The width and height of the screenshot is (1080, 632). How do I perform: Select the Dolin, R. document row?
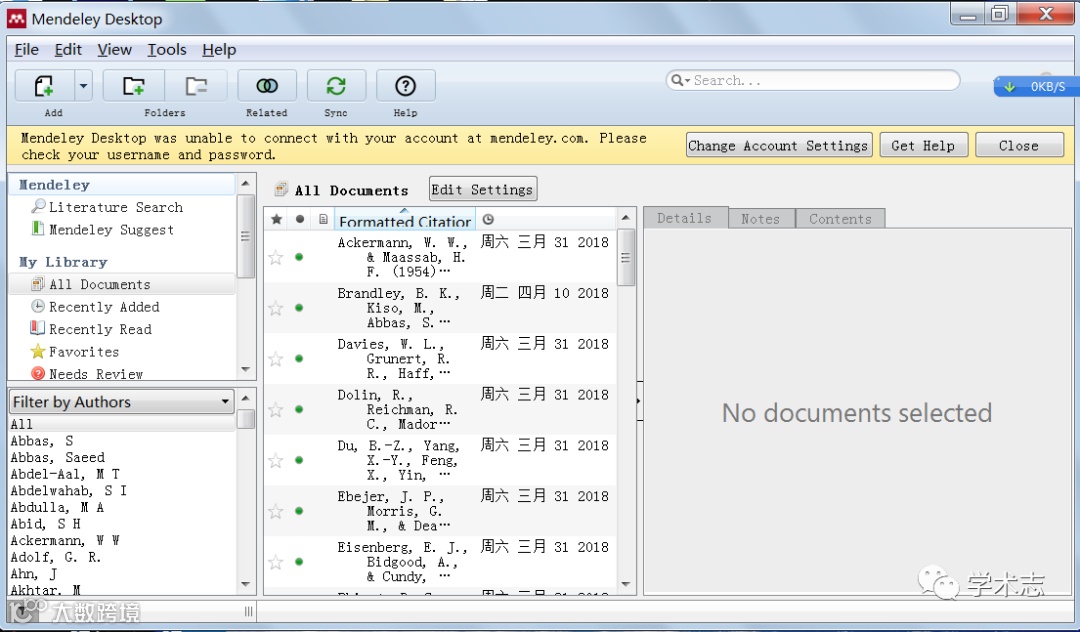(x=440, y=410)
